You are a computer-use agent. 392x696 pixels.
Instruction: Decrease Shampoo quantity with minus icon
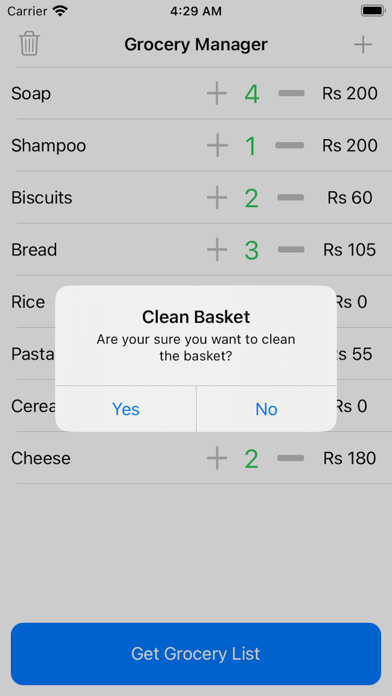(x=290, y=145)
